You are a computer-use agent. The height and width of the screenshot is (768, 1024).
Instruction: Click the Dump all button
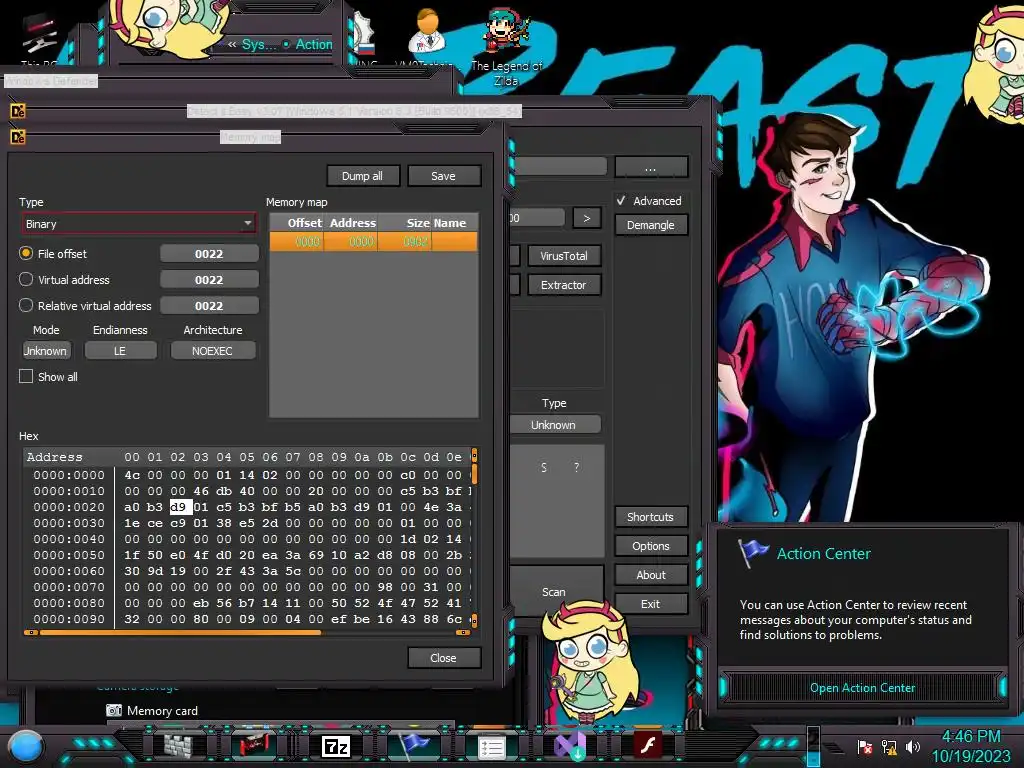(x=362, y=176)
